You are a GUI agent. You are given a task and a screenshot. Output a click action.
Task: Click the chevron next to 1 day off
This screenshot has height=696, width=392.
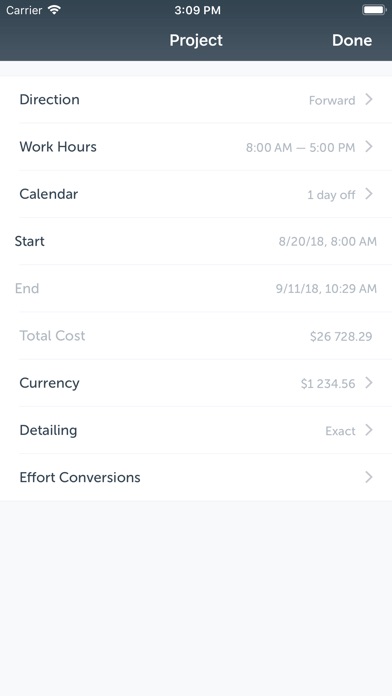click(x=368, y=194)
